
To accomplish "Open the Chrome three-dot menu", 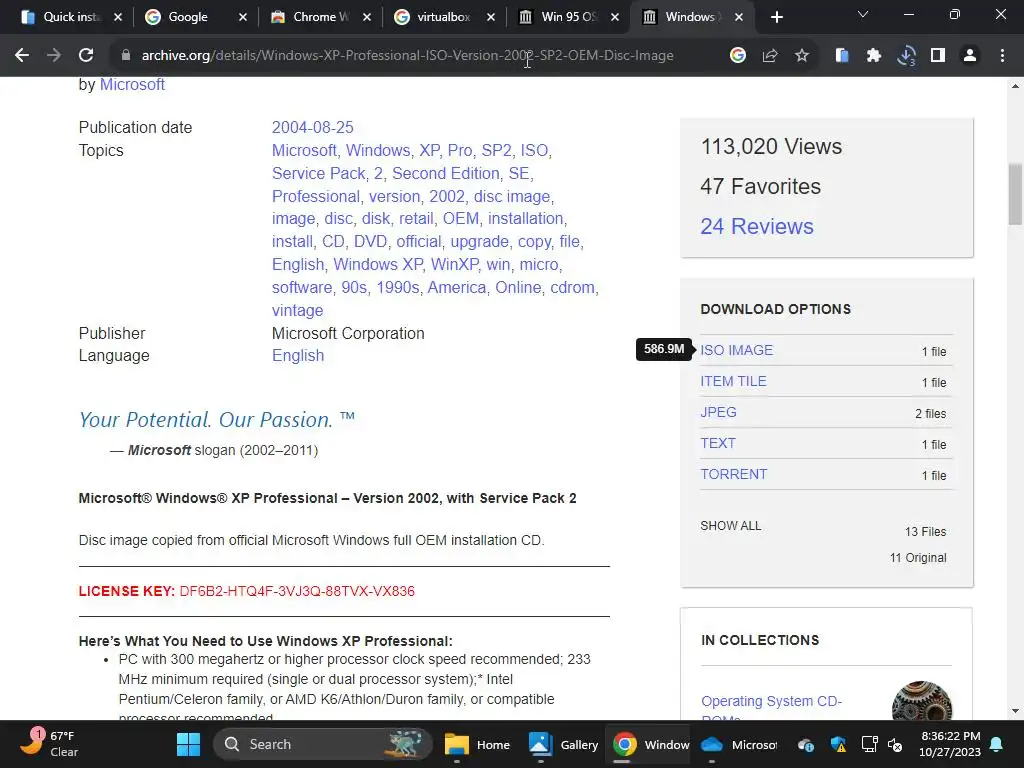I will point(1002,56).
